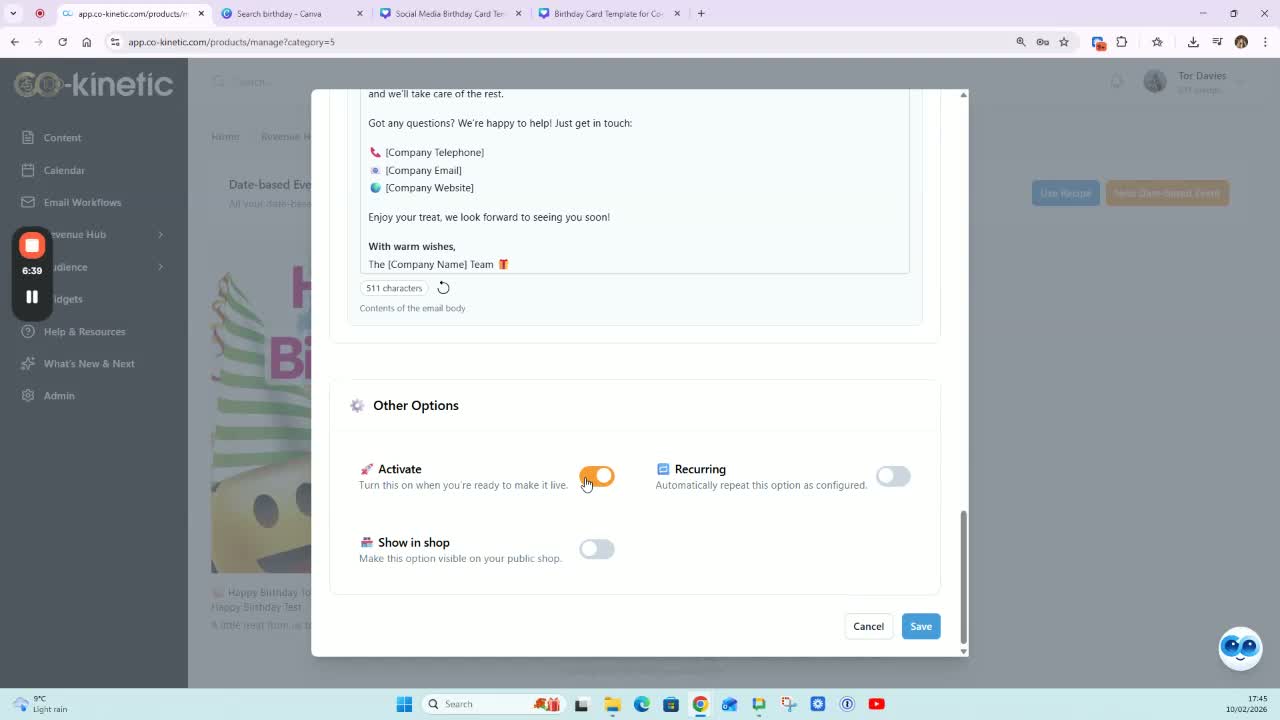The height and width of the screenshot is (720, 1280).
Task: Click the modal scrollbar down arrow
Action: [963, 651]
